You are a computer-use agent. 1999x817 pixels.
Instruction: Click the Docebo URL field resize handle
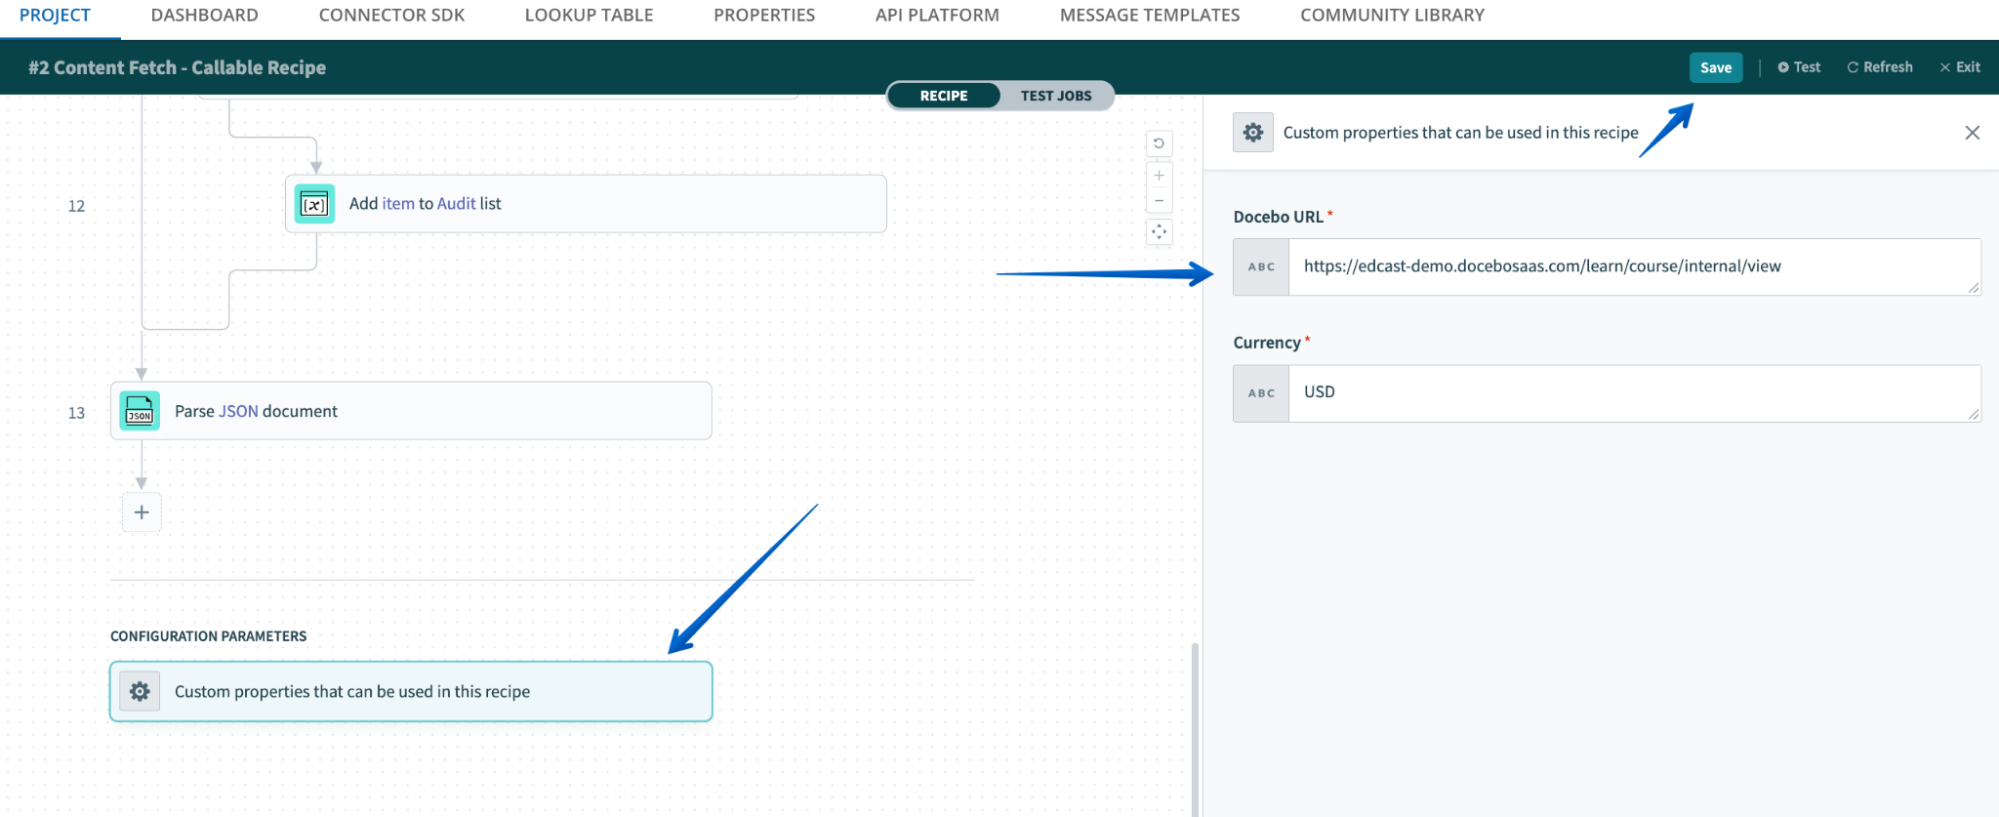(1973, 288)
